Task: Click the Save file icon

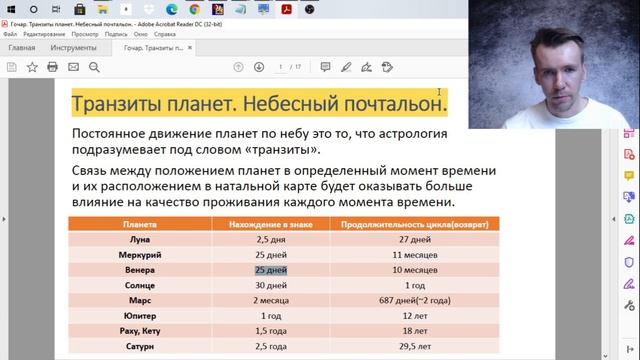Action: [x=12, y=67]
